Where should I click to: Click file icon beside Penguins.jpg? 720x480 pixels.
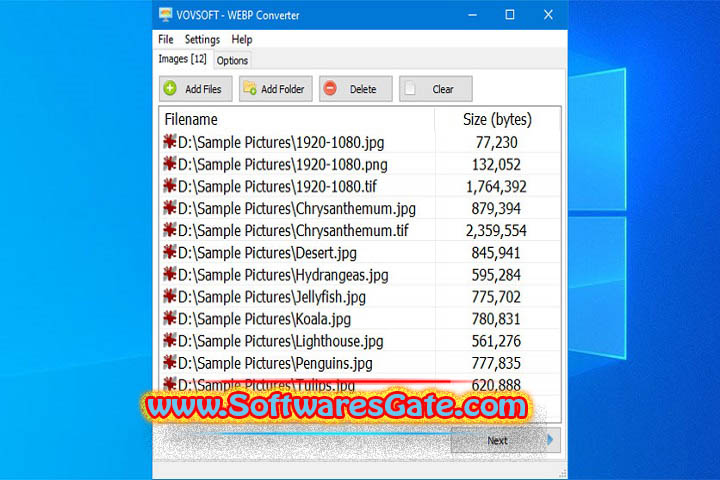(170, 362)
